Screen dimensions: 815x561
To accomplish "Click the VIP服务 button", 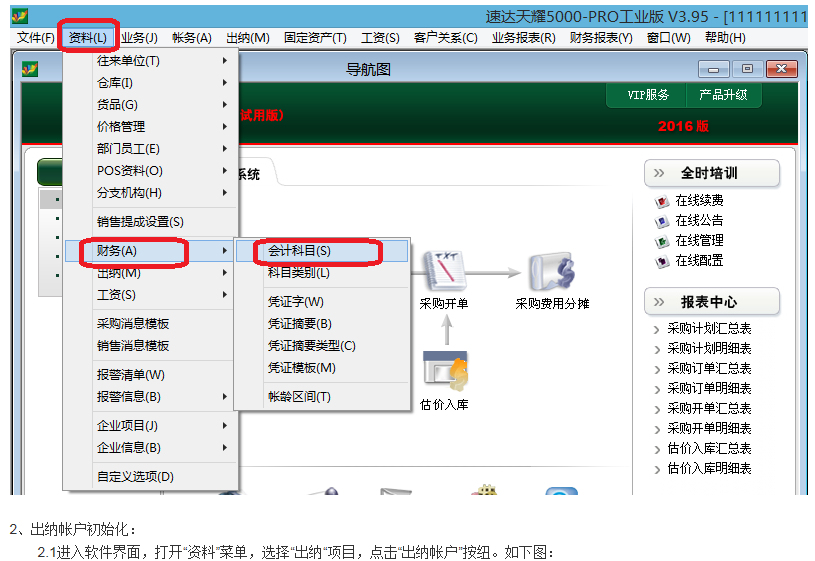I will [x=647, y=95].
